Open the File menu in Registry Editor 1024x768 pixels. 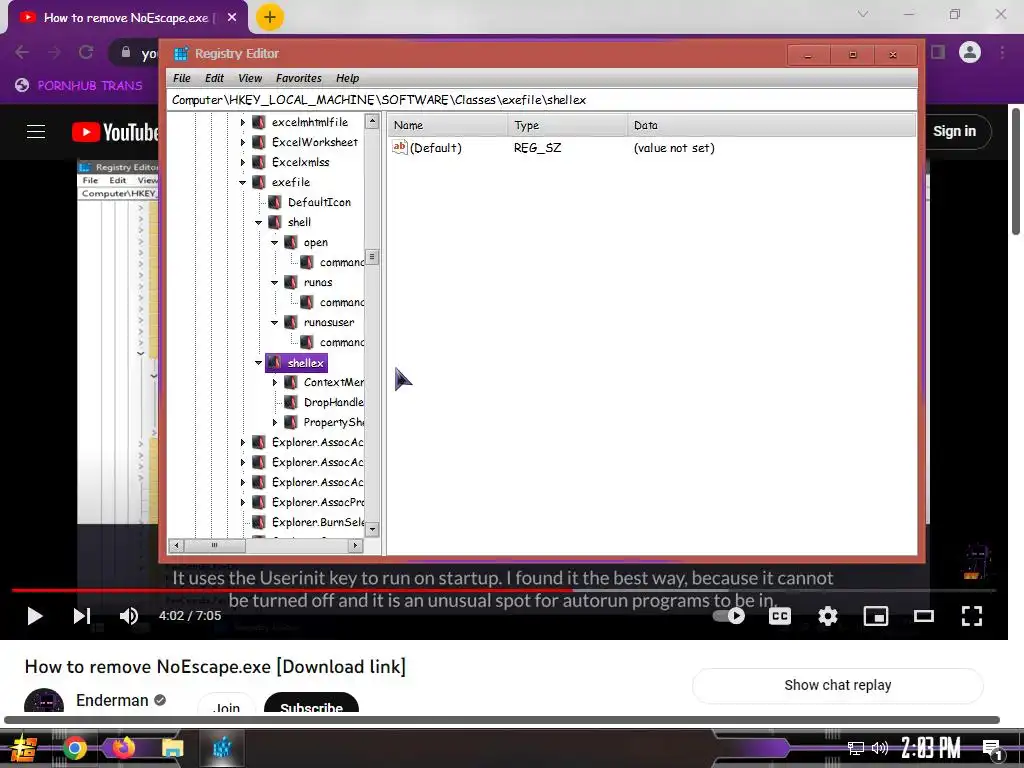pyautogui.click(x=182, y=78)
